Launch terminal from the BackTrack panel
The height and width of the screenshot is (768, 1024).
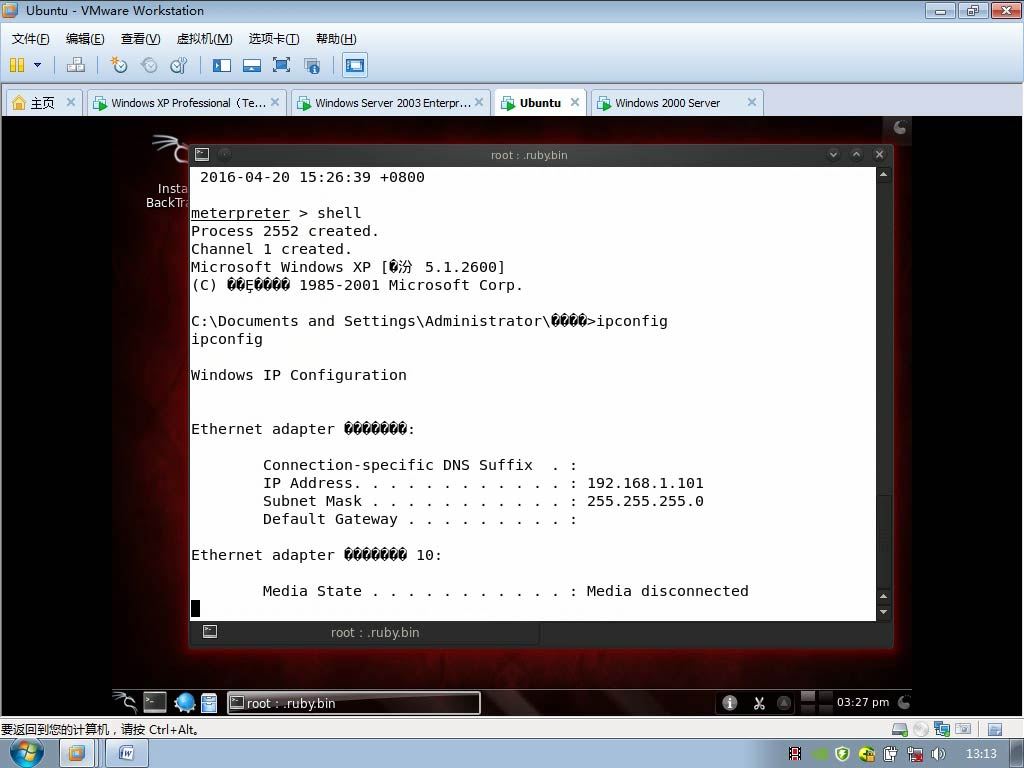coord(155,703)
